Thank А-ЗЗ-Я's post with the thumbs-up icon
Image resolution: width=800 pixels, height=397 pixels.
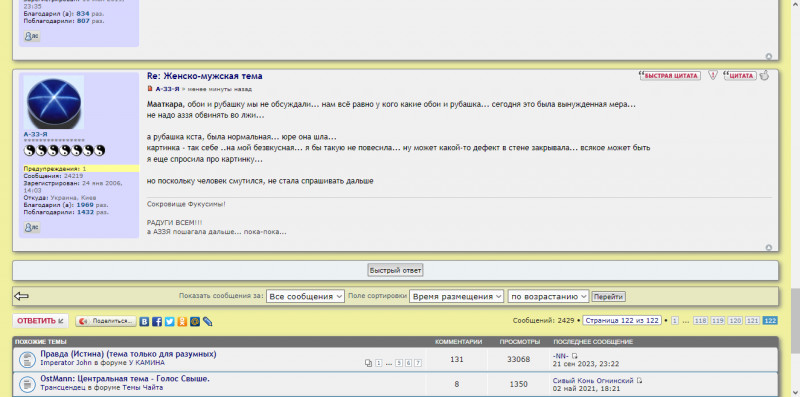(x=764, y=76)
